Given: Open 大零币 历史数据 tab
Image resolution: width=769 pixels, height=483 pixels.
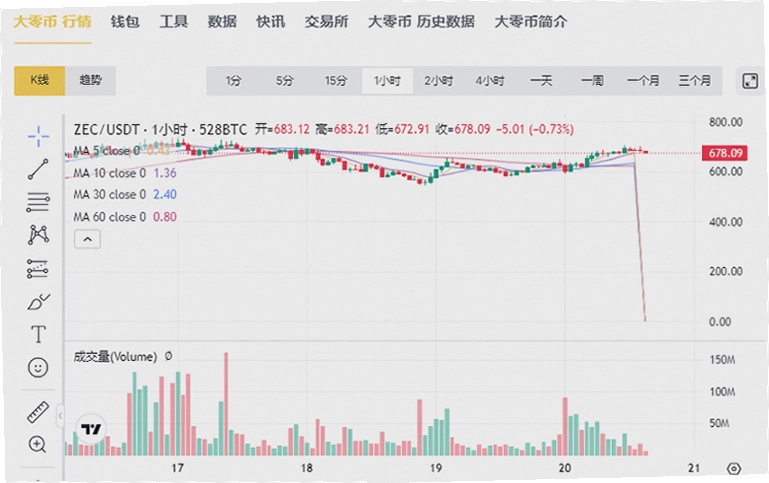Looking at the screenshot, I should coord(421,22).
